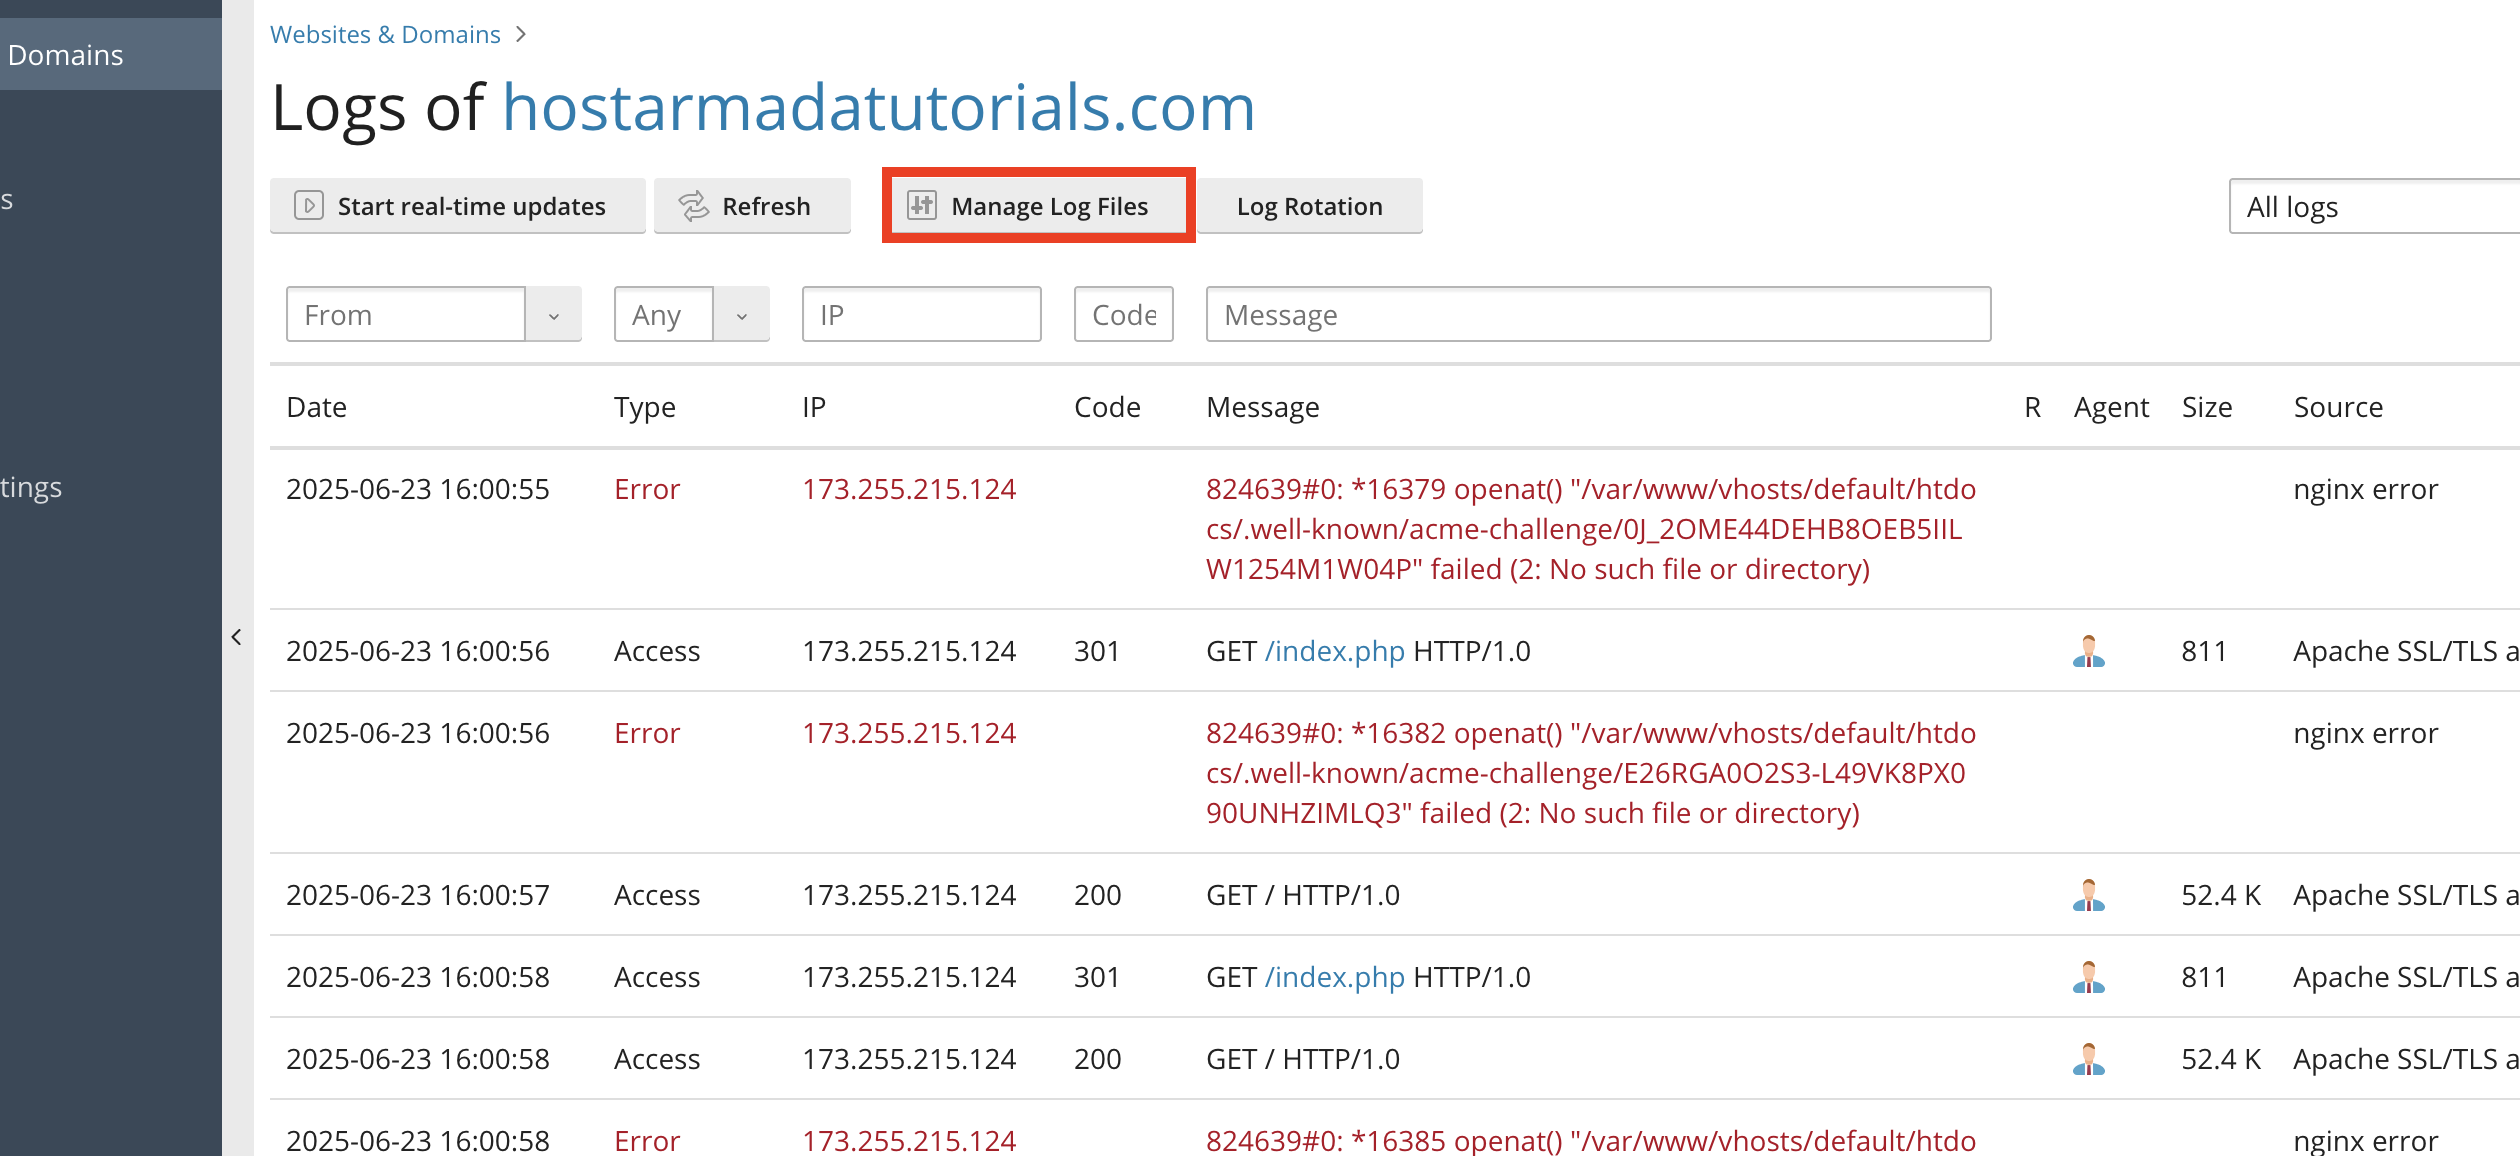
Task: Focus the Code filter field
Action: tap(1124, 315)
